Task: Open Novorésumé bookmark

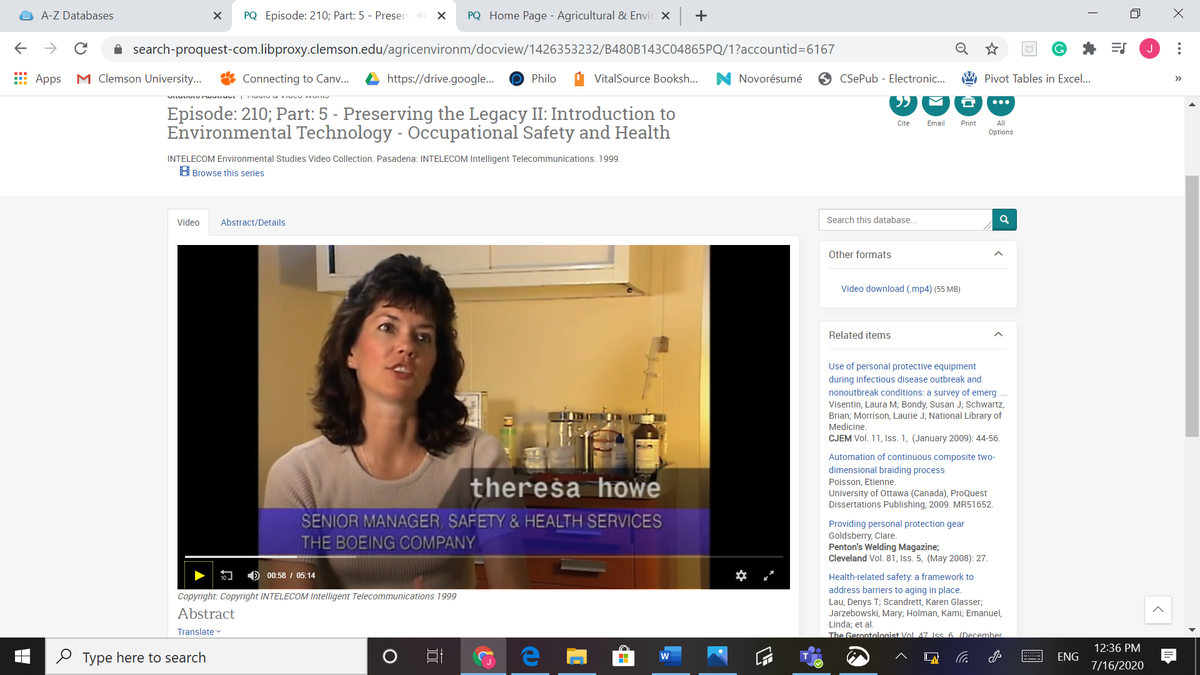Action: point(760,79)
